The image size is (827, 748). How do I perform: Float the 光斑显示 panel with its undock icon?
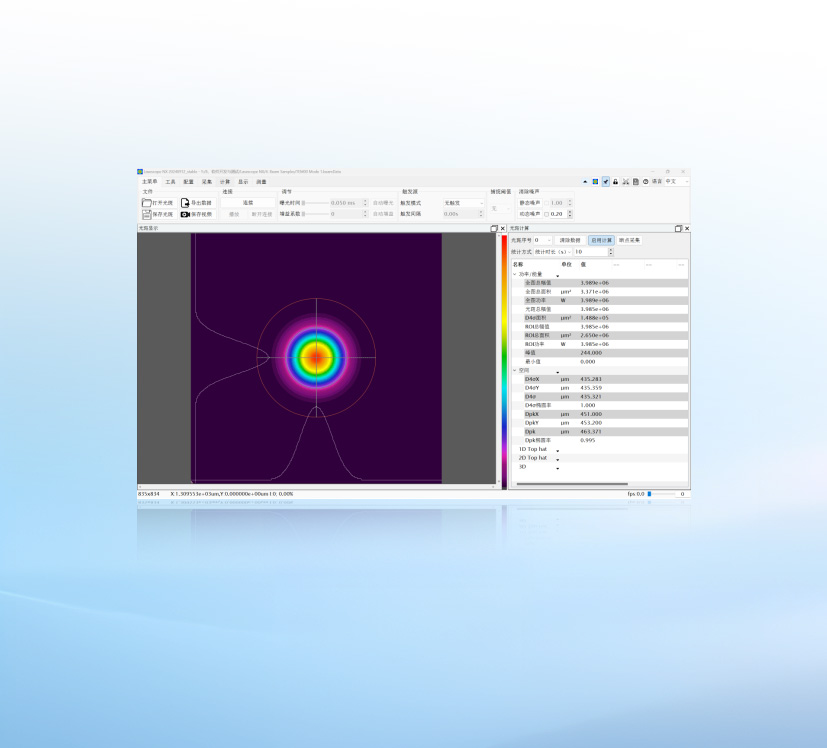pyautogui.click(x=494, y=228)
